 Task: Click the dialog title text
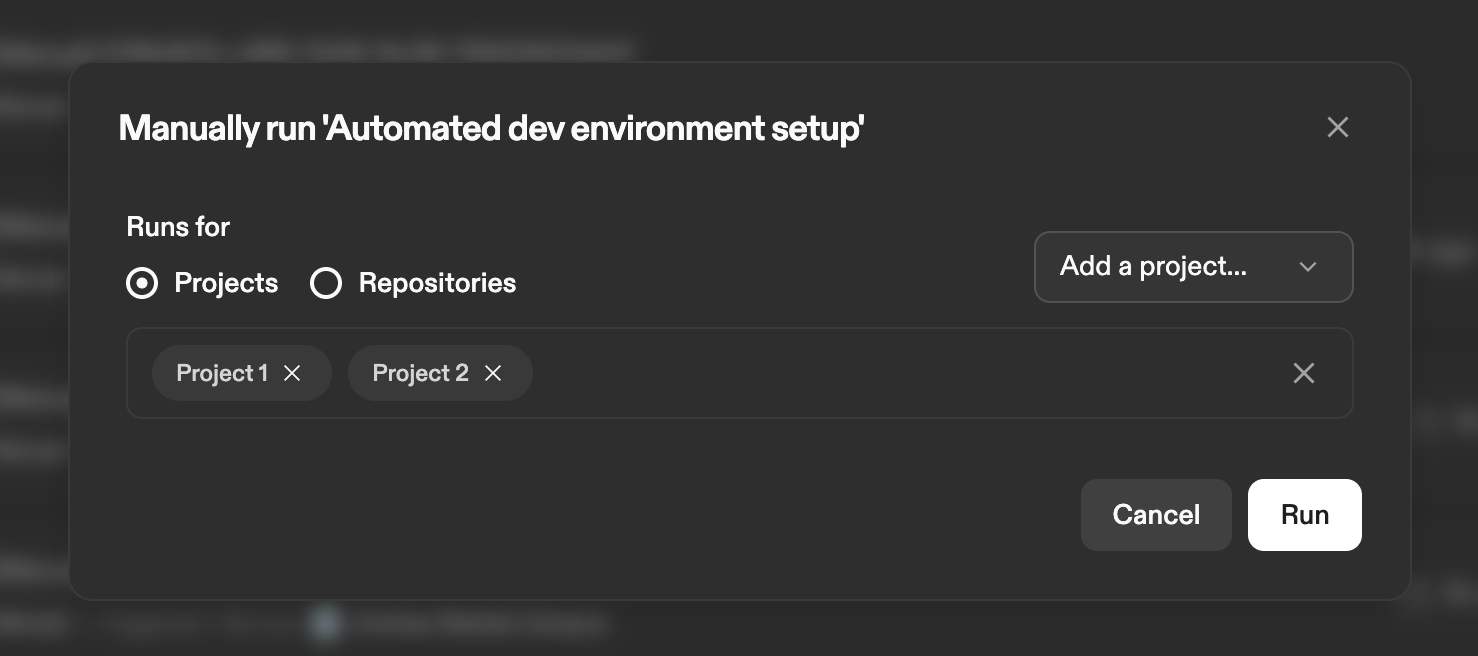pos(491,128)
